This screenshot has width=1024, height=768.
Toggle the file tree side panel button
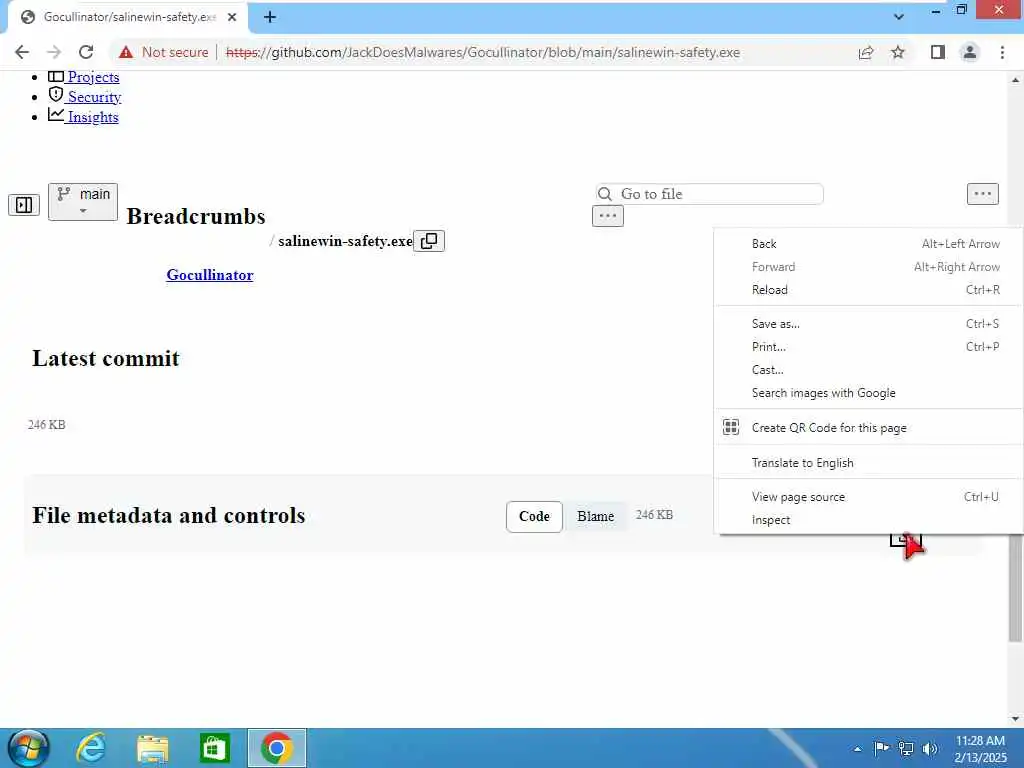click(24, 205)
